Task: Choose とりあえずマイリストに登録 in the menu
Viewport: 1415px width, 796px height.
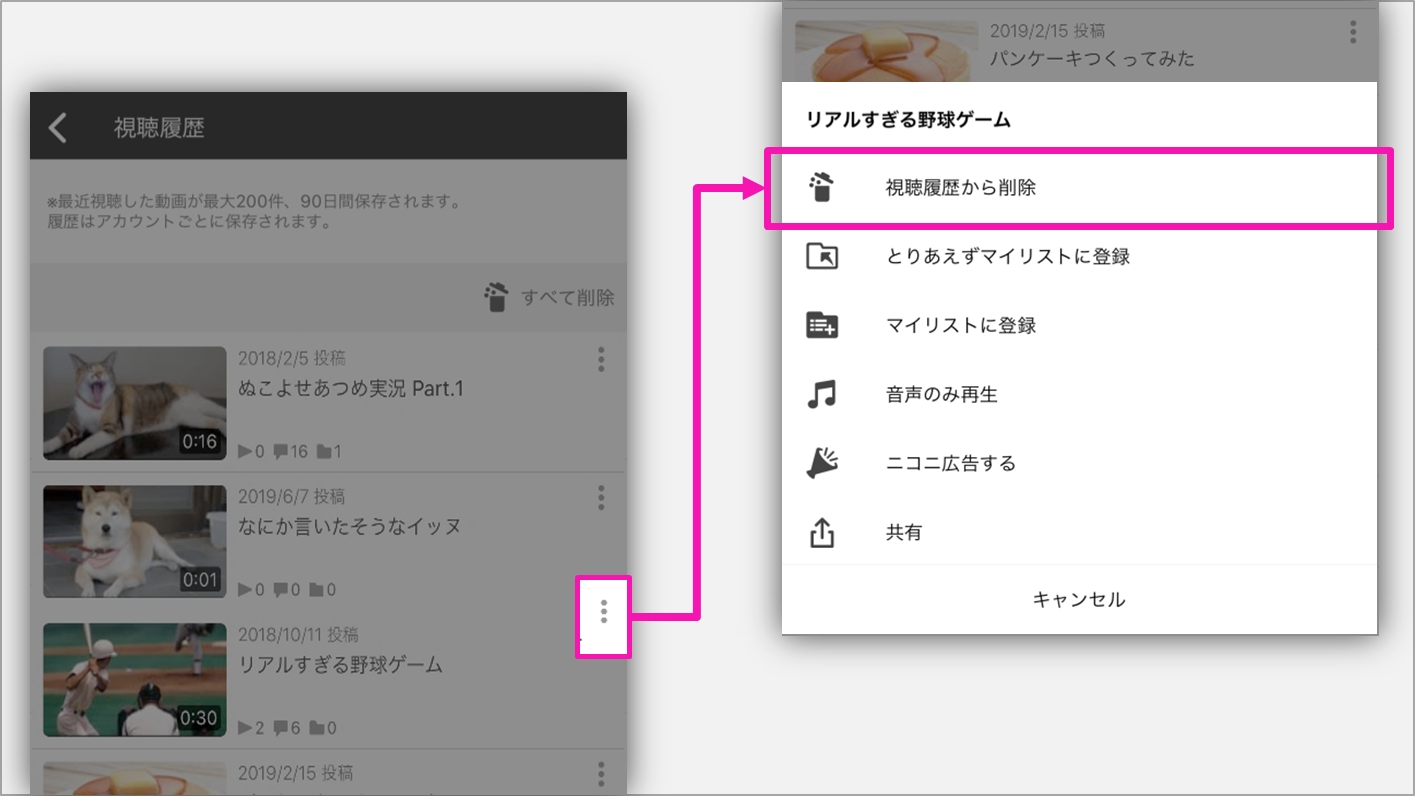Action: 1007,256
